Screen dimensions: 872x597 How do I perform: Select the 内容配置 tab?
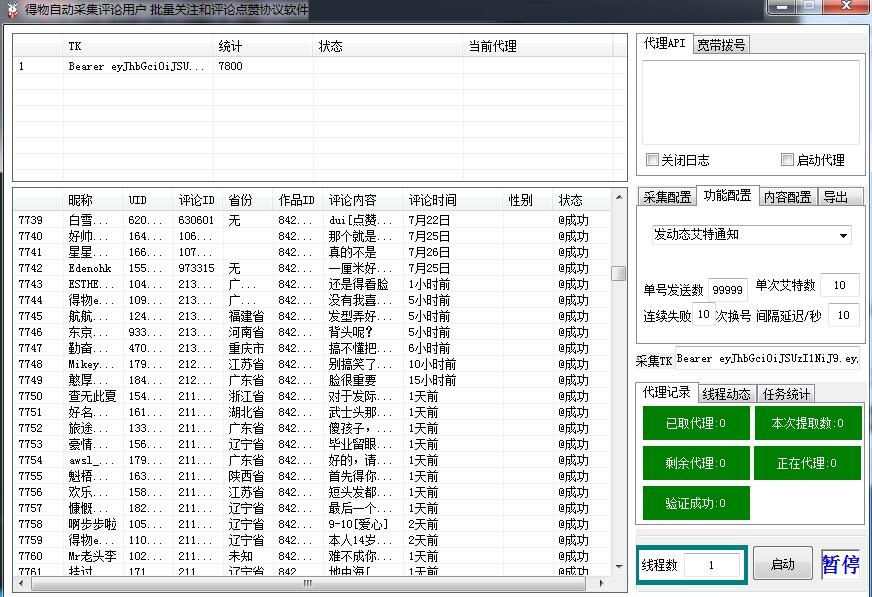[788, 197]
